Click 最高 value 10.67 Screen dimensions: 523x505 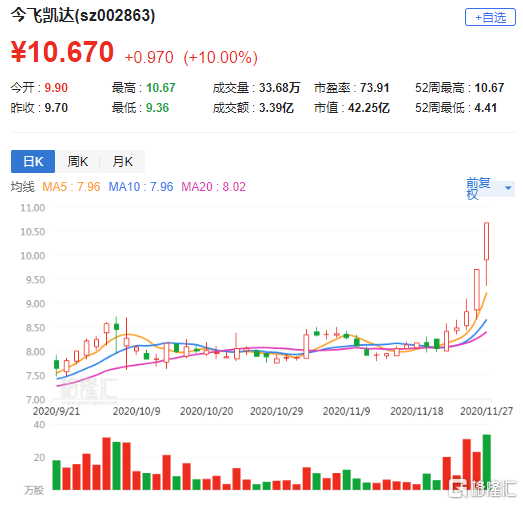click(x=160, y=88)
